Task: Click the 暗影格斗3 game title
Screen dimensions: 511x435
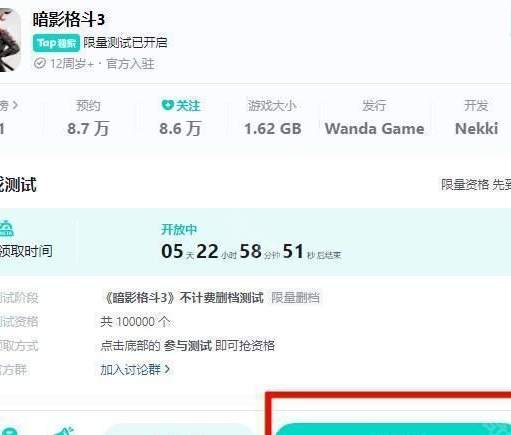Action: click(69, 19)
